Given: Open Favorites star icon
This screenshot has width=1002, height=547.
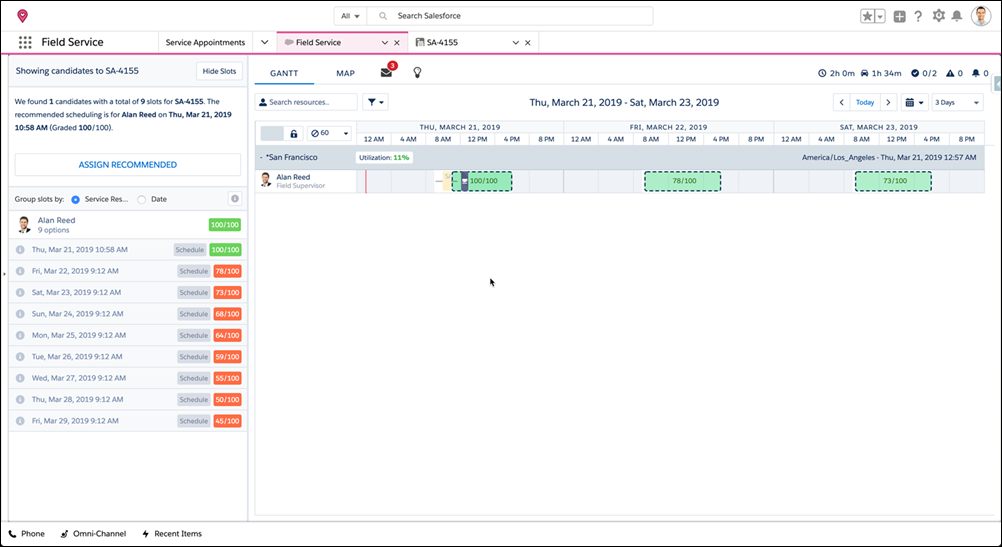Looking at the screenshot, I should pyautogui.click(x=867, y=17).
